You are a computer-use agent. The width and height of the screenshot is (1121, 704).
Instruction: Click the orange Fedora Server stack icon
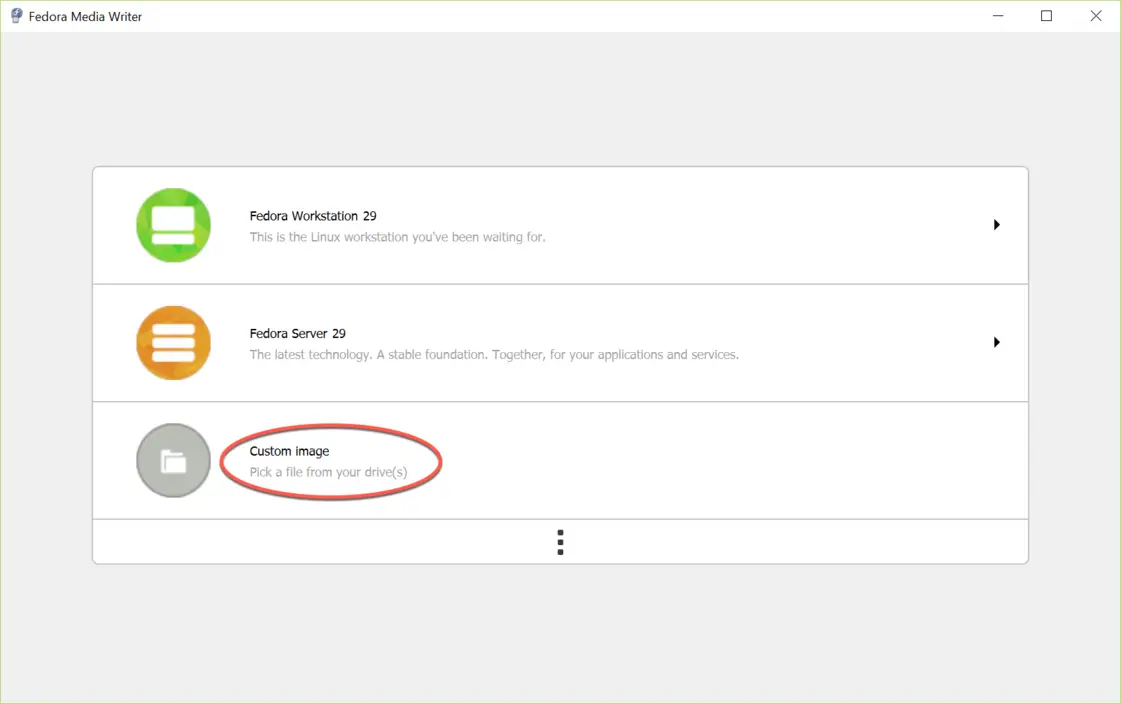click(x=173, y=343)
